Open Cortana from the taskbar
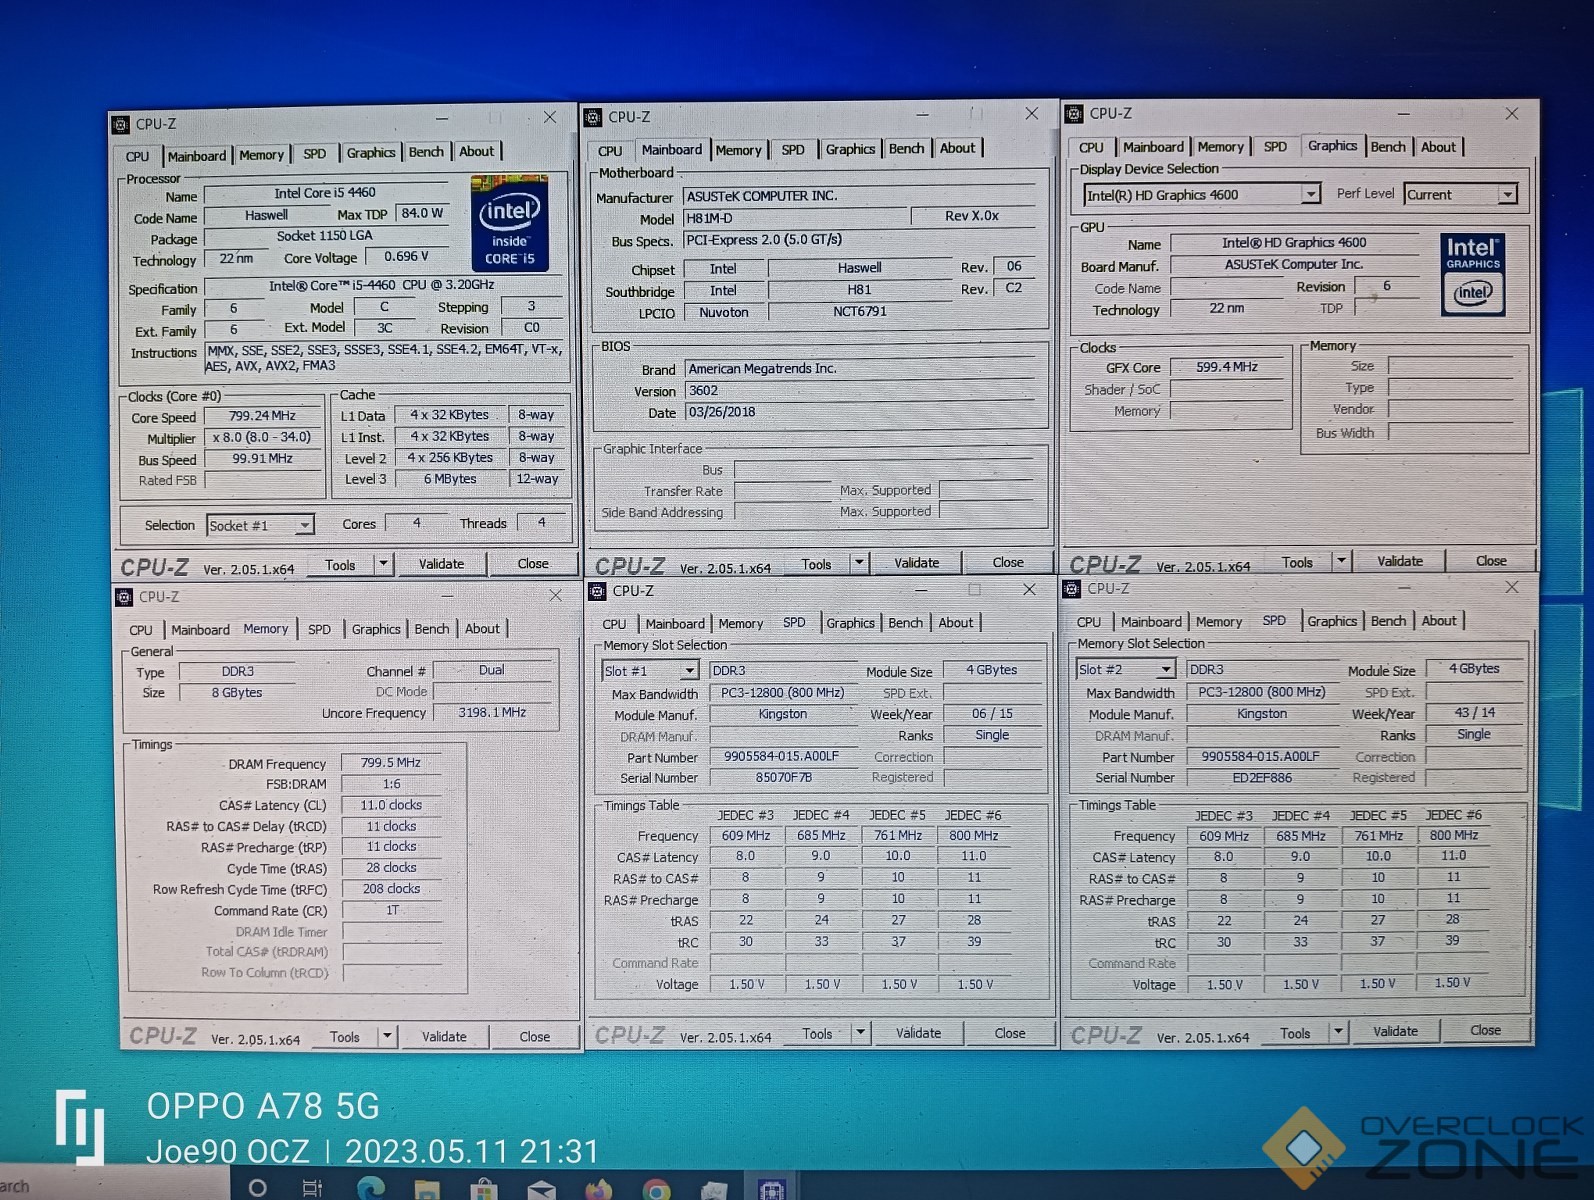1594x1200 pixels. [x=258, y=1187]
